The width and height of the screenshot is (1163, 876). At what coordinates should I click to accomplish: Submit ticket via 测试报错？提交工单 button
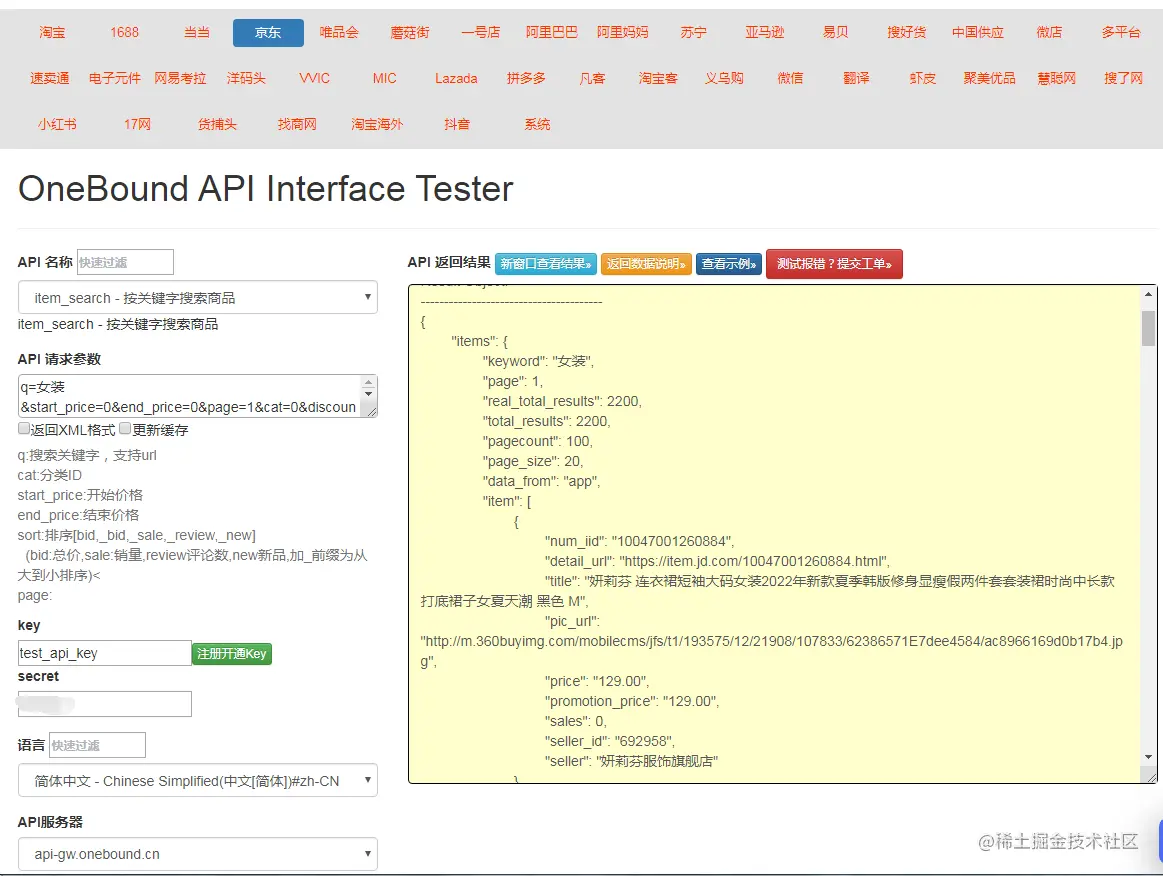tap(834, 264)
